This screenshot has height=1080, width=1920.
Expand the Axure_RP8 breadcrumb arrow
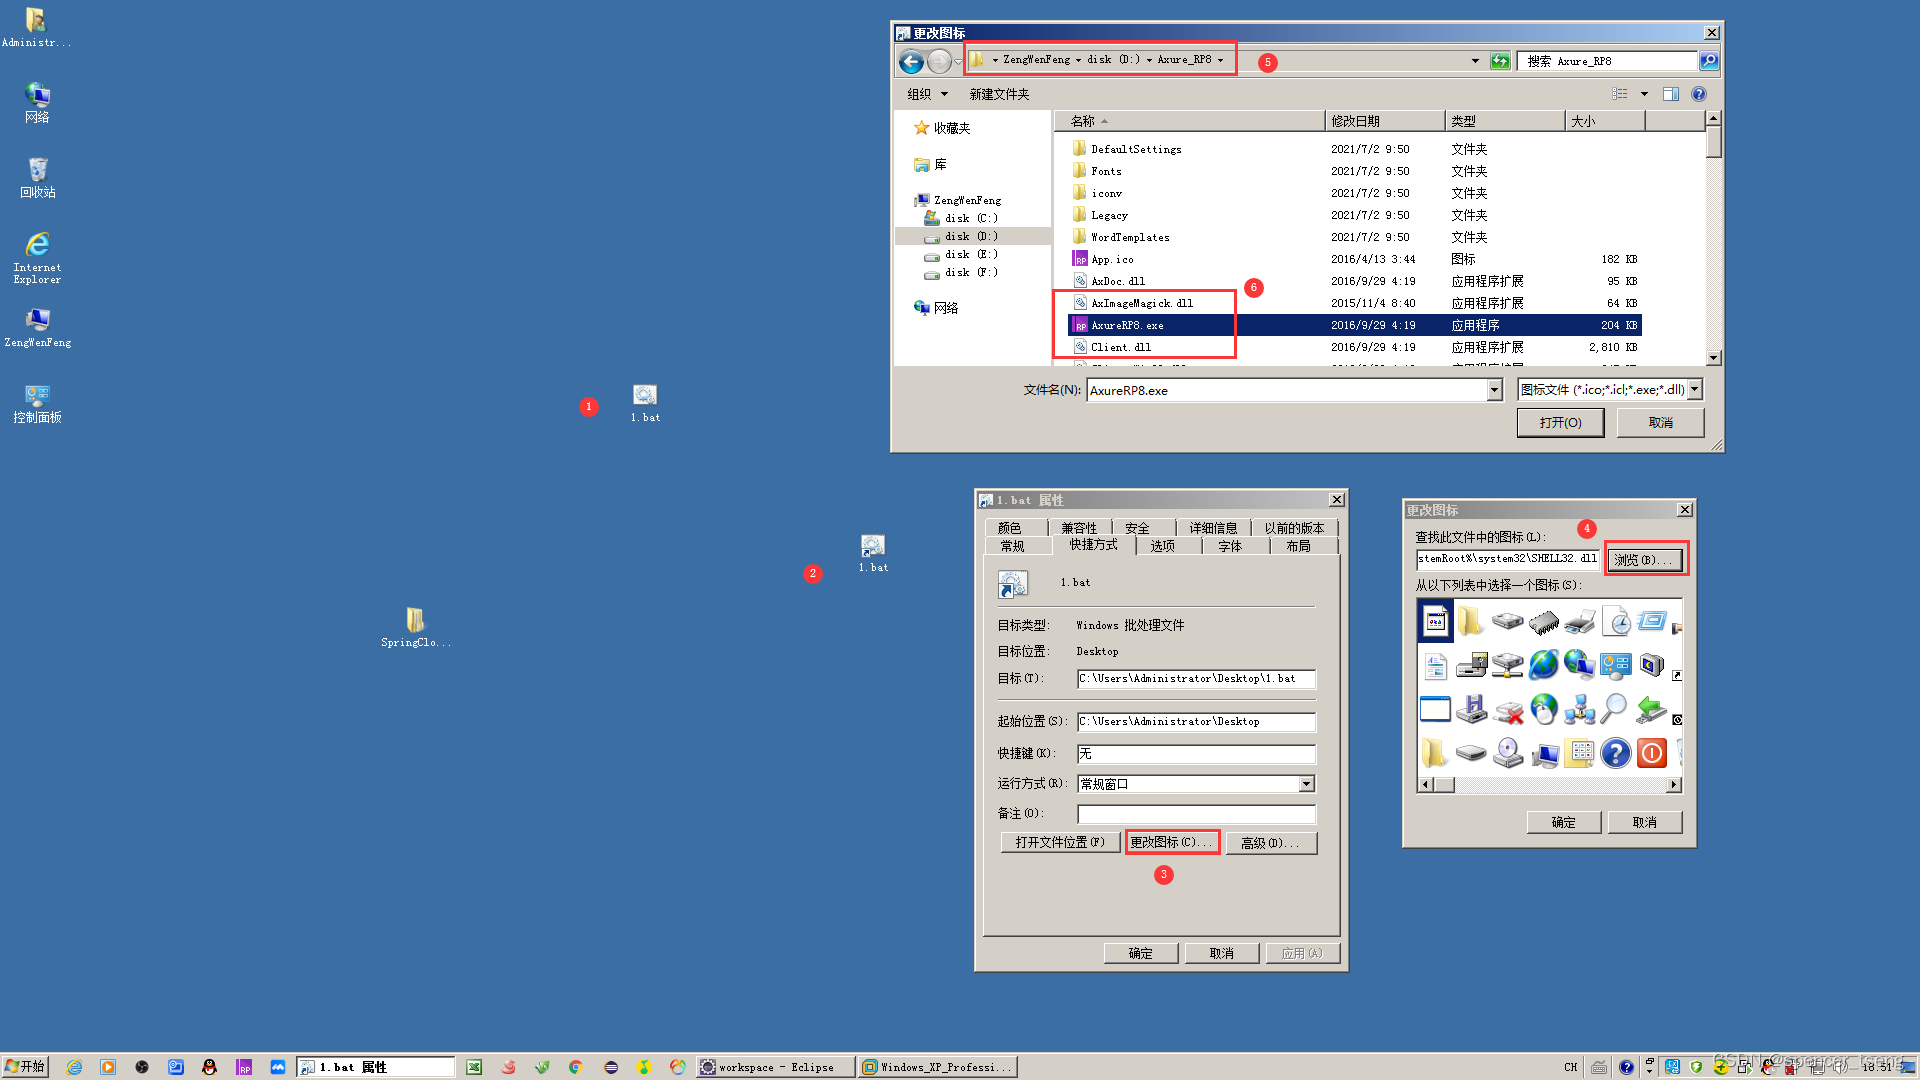[1222, 60]
